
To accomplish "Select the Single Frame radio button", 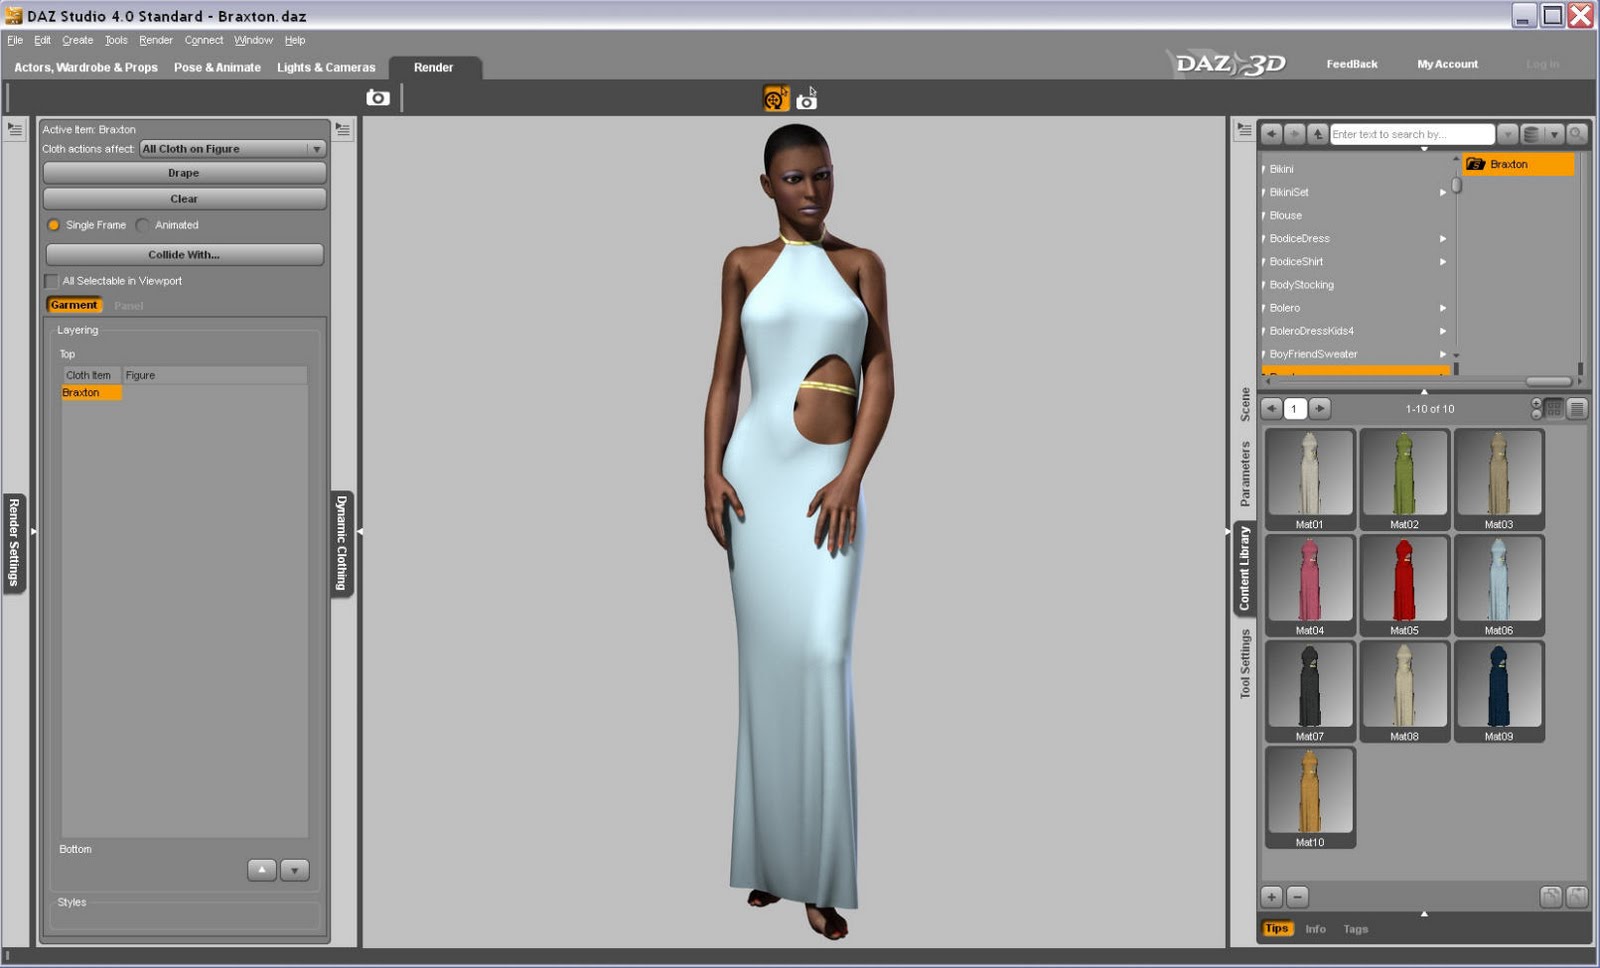I will click(x=54, y=225).
